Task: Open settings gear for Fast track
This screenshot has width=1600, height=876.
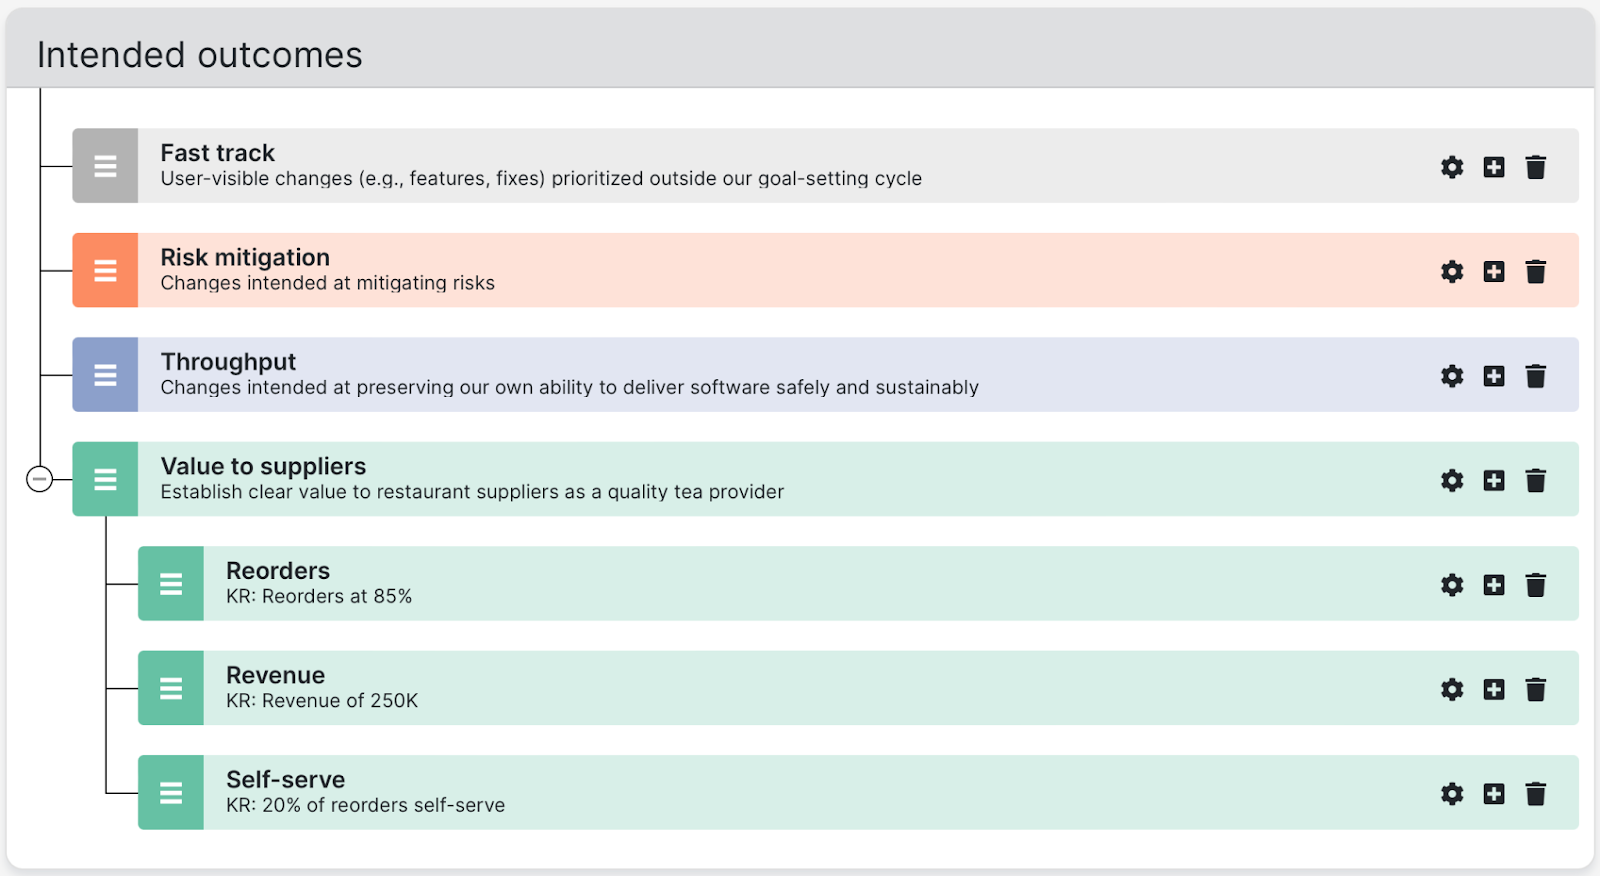Action: (x=1452, y=167)
